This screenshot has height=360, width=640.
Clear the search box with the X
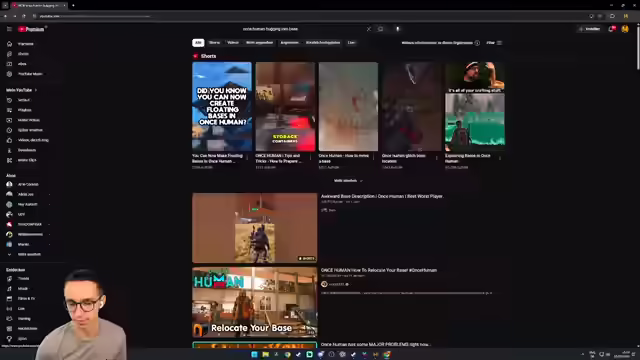[x=369, y=29]
